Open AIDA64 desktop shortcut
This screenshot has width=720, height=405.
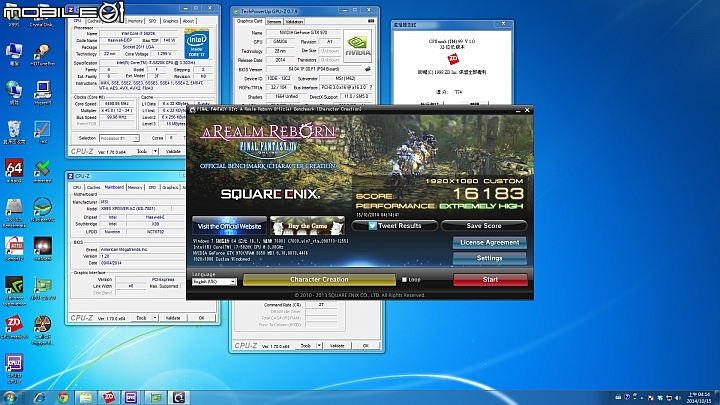[14, 171]
